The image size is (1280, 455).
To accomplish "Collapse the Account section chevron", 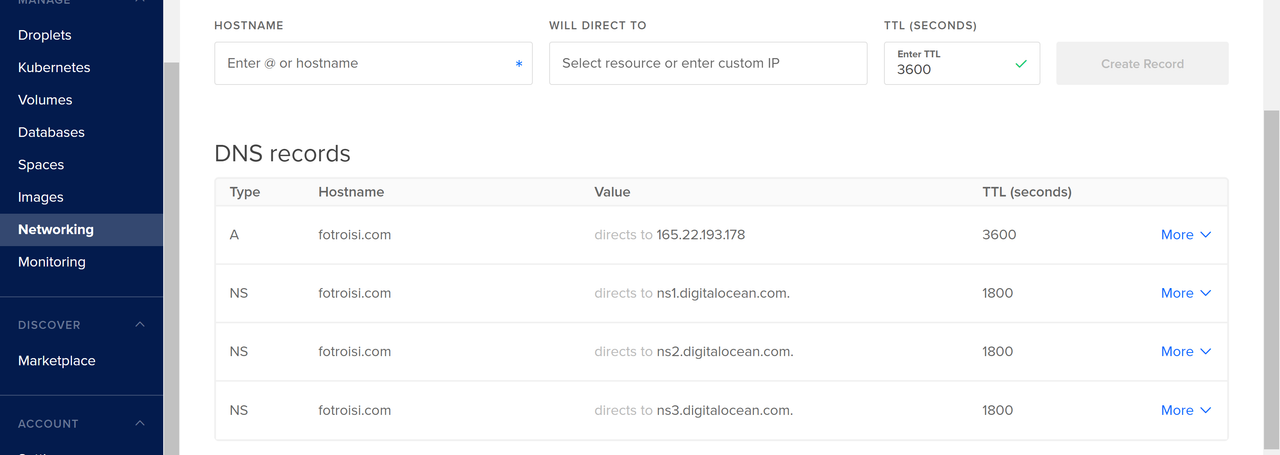I will pos(140,424).
